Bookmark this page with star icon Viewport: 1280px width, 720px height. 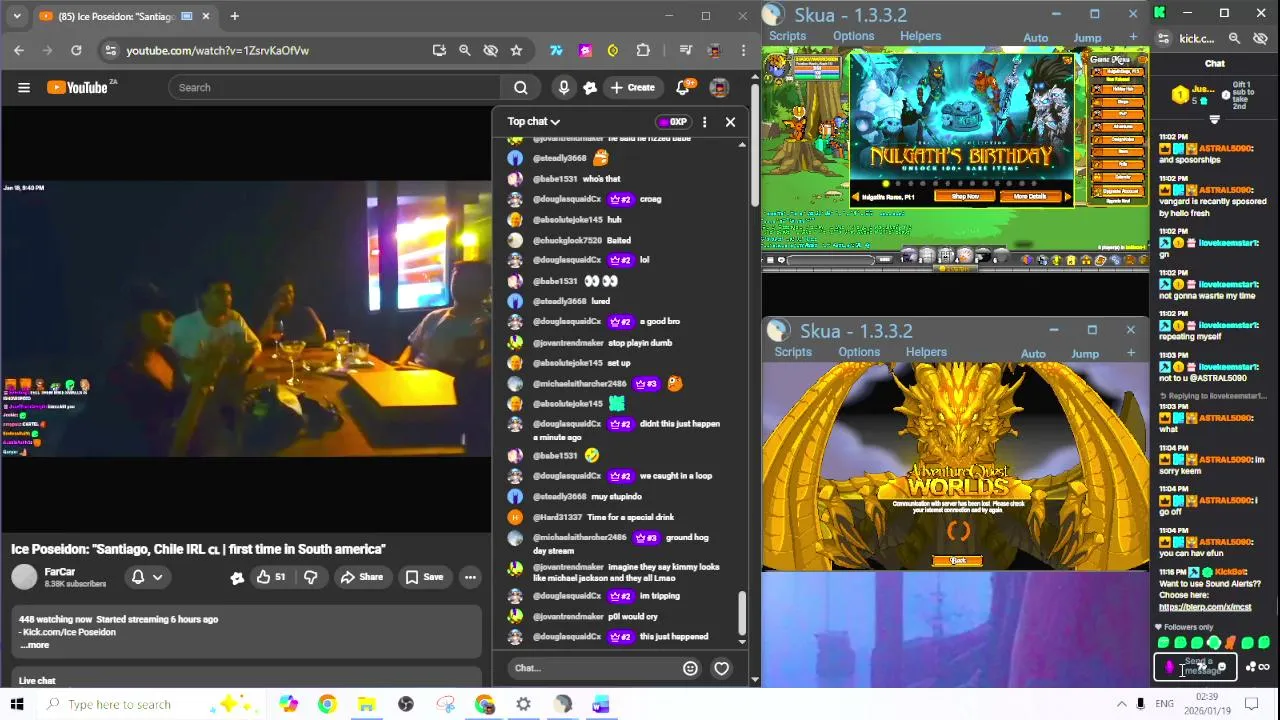pyautogui.click(x=516, y=50)
